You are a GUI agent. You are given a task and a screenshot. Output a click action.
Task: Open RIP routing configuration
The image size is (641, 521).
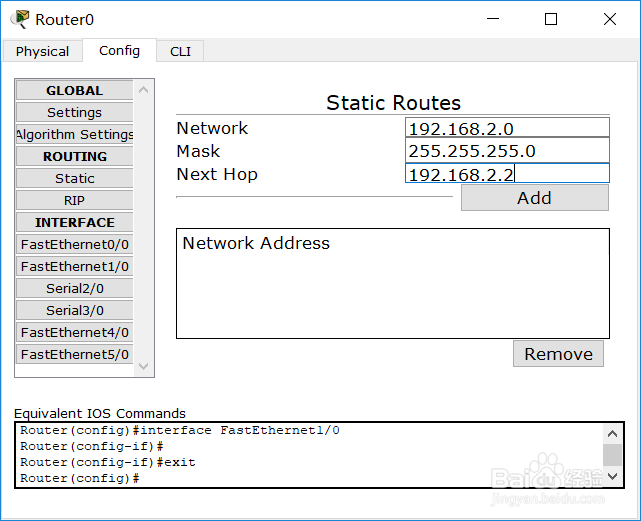tap(74, 201)
